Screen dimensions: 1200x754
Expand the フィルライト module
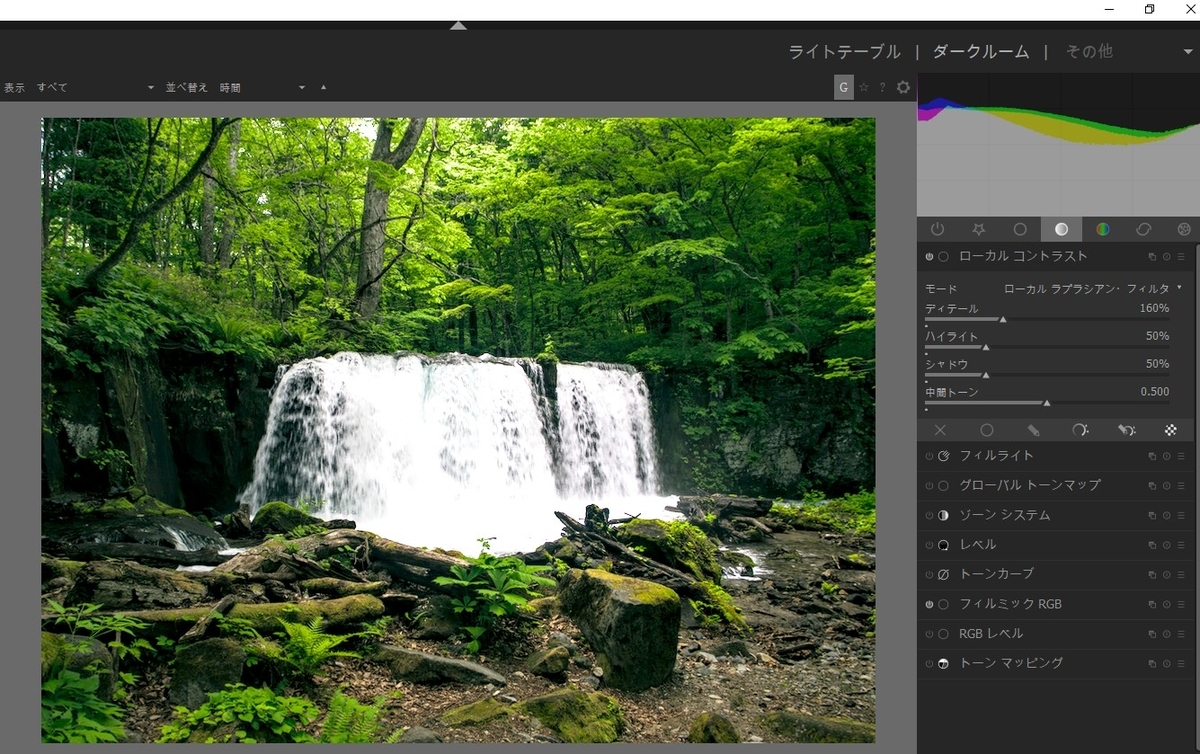pyautogui.click(x=997, y=456)
